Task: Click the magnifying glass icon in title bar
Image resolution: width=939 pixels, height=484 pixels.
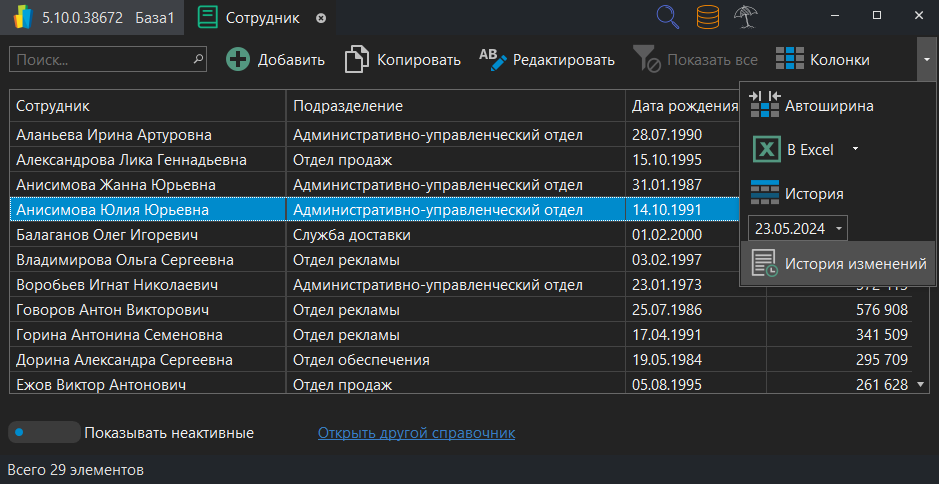Action: pos(668,17)
